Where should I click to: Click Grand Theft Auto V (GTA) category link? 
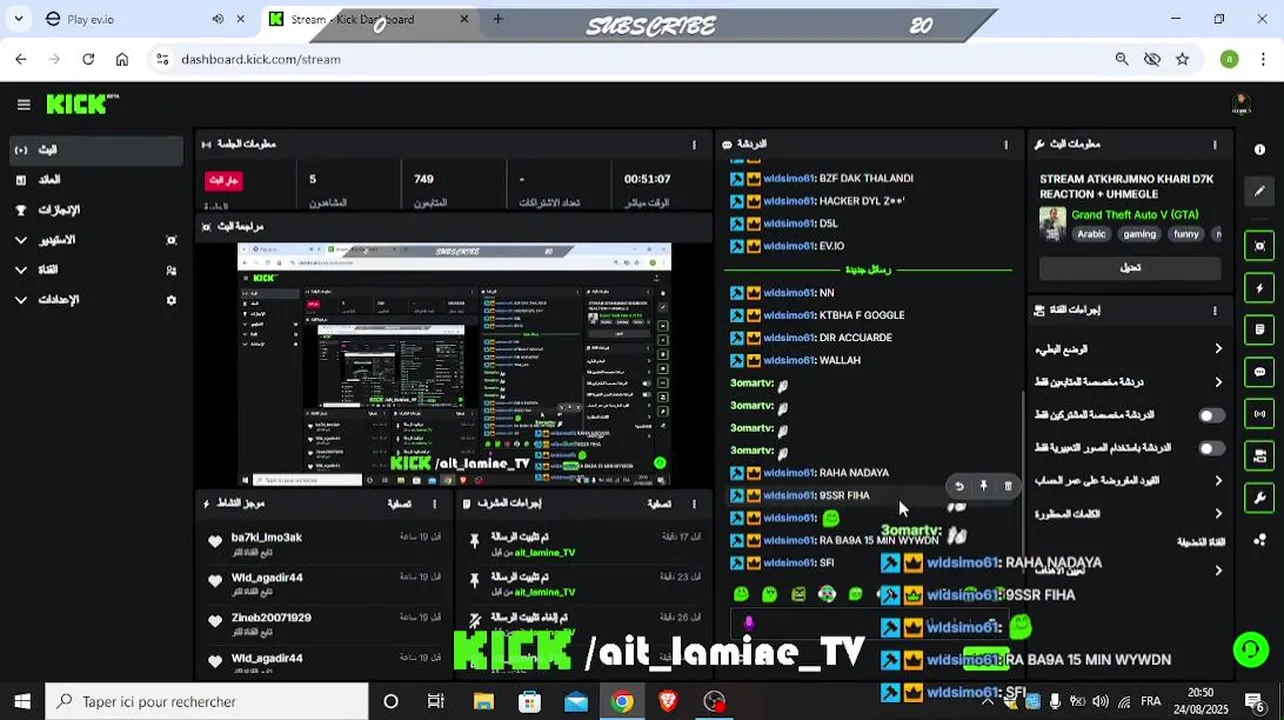pos(1135,215)
